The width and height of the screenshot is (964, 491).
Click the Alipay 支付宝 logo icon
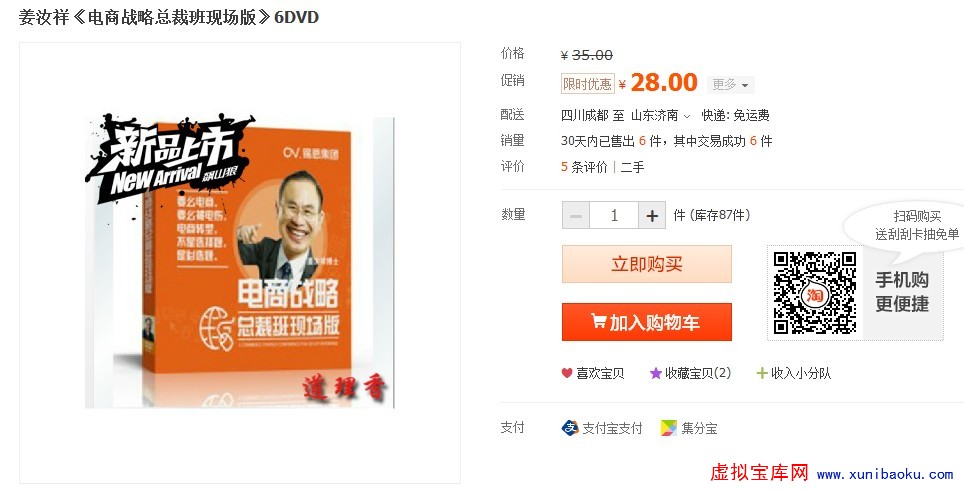(570, 428)
